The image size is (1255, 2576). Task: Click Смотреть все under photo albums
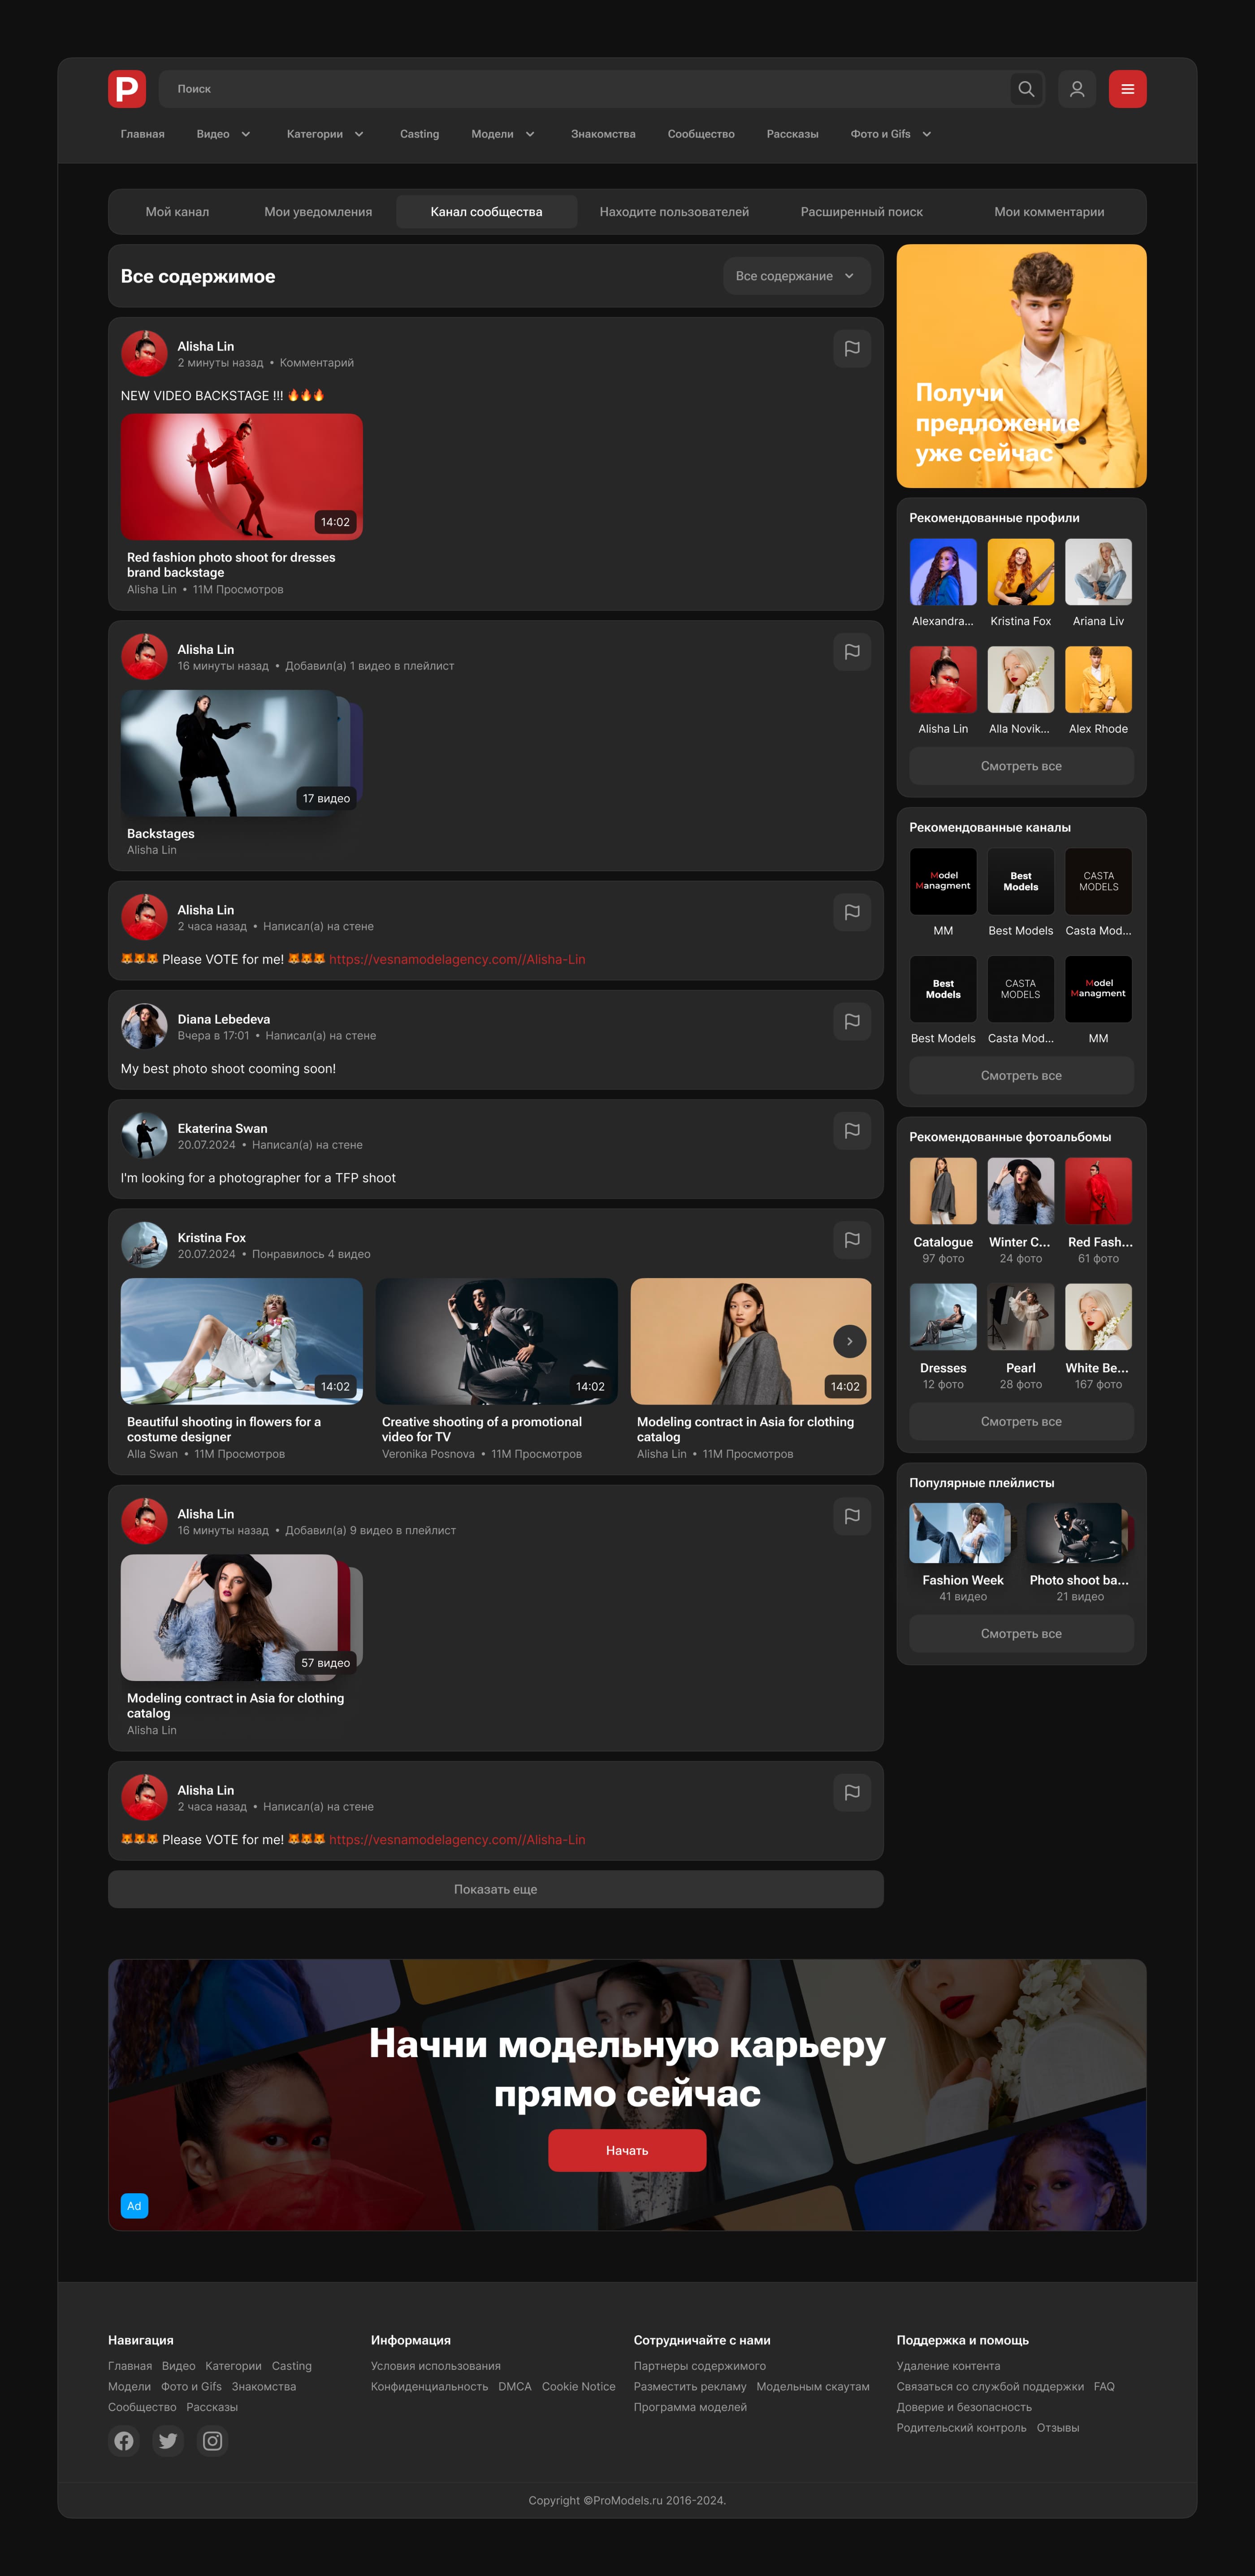pos(1021,1422)
